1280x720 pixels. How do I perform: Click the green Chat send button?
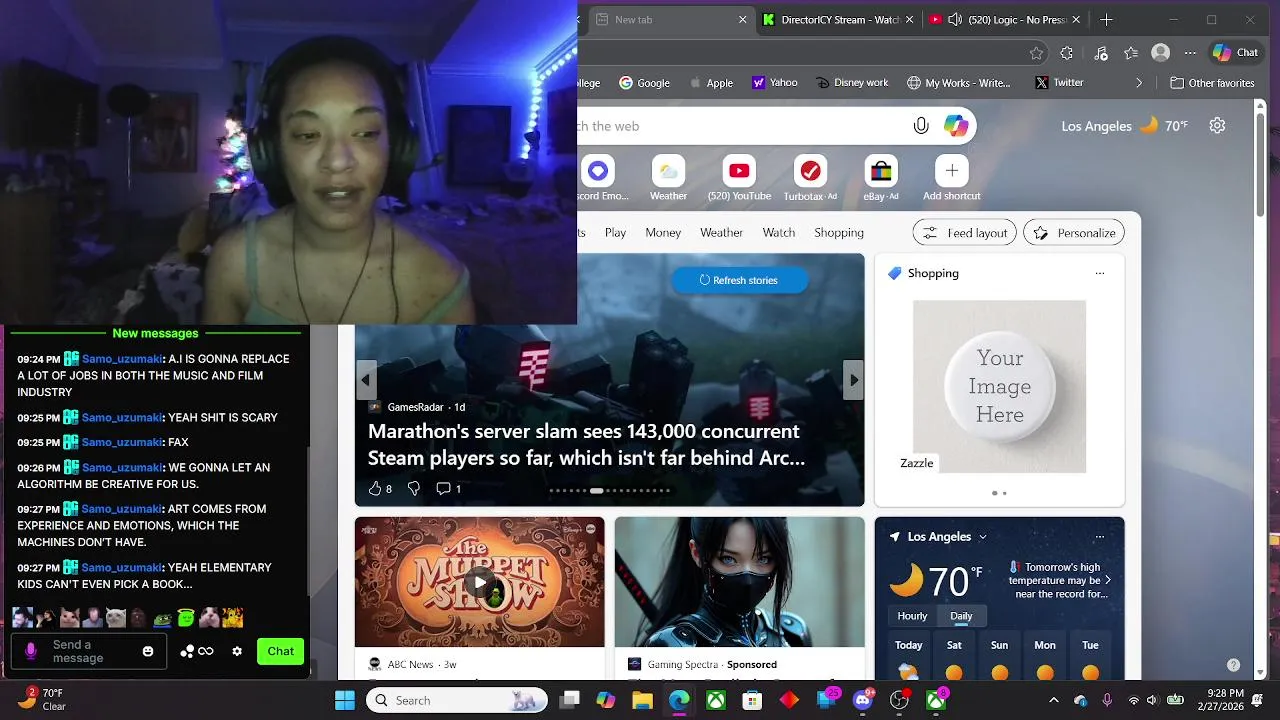click(280, 651)
